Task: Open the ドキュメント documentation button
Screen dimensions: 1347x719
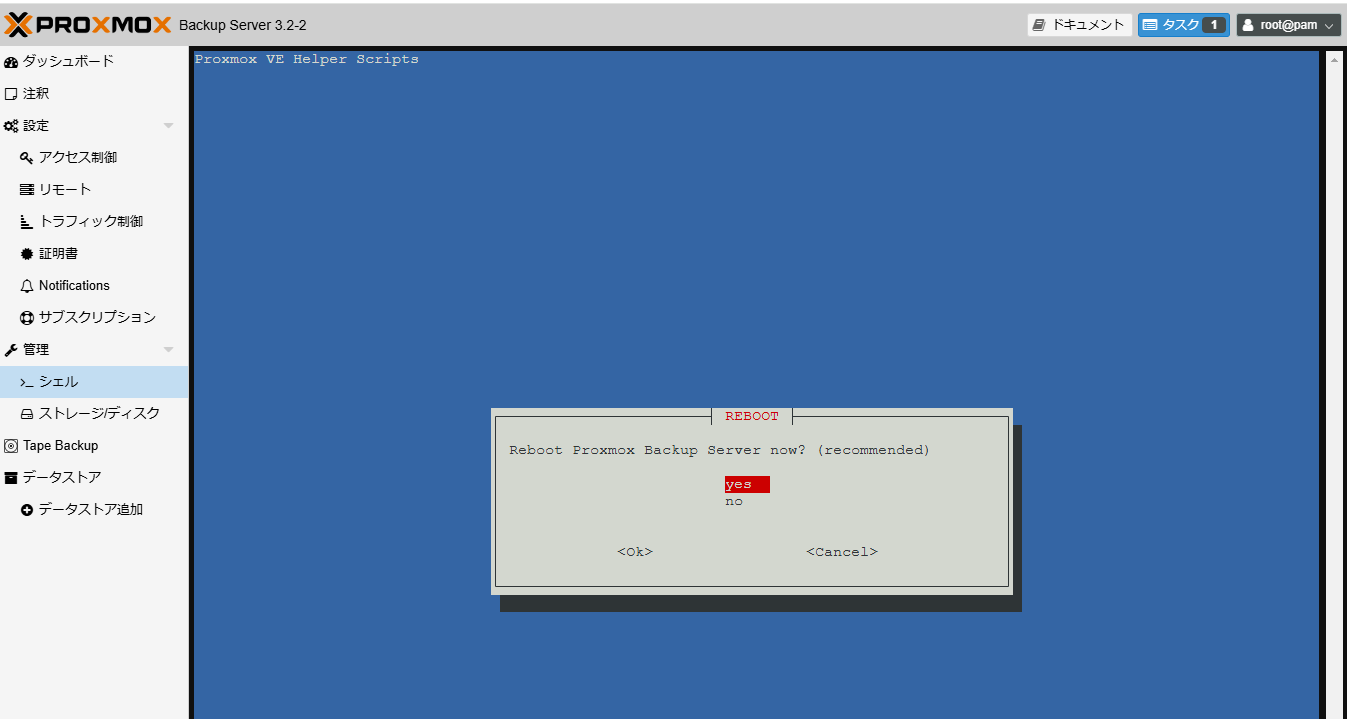Action: pos(1079,25)
